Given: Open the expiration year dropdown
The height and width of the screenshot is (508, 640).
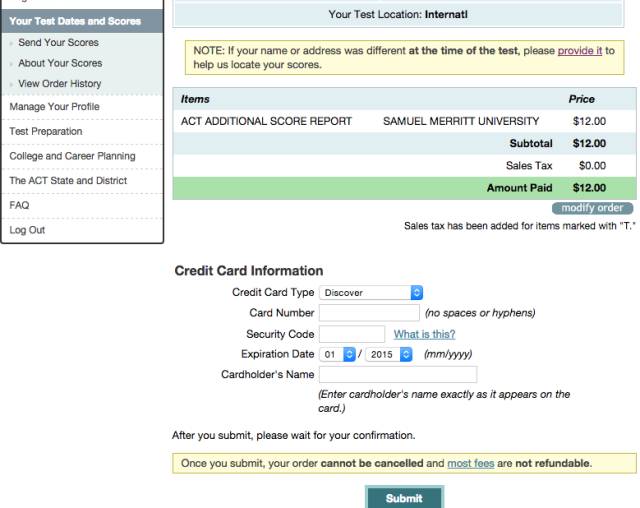Looking at the screenshot, I should point(389,354).
